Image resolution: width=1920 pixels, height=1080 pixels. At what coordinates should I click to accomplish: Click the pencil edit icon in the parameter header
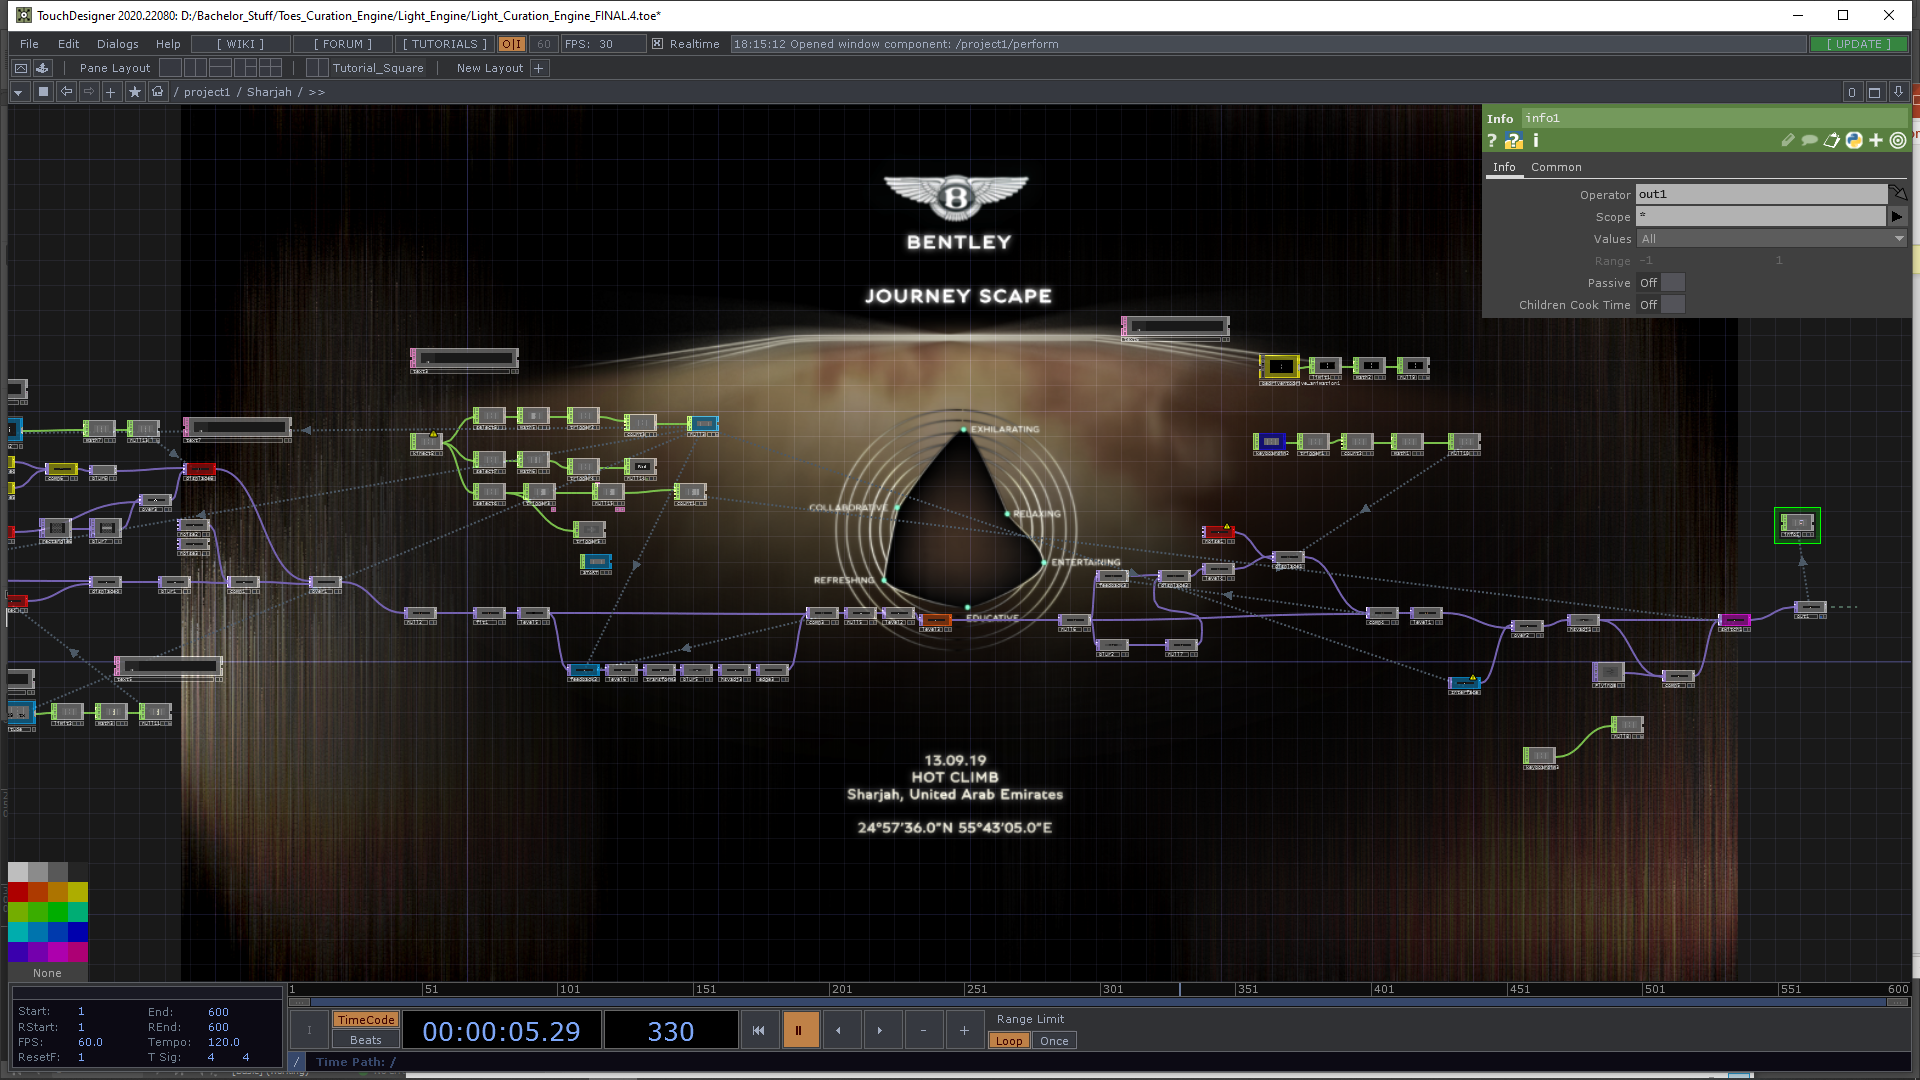[1788, 141]
